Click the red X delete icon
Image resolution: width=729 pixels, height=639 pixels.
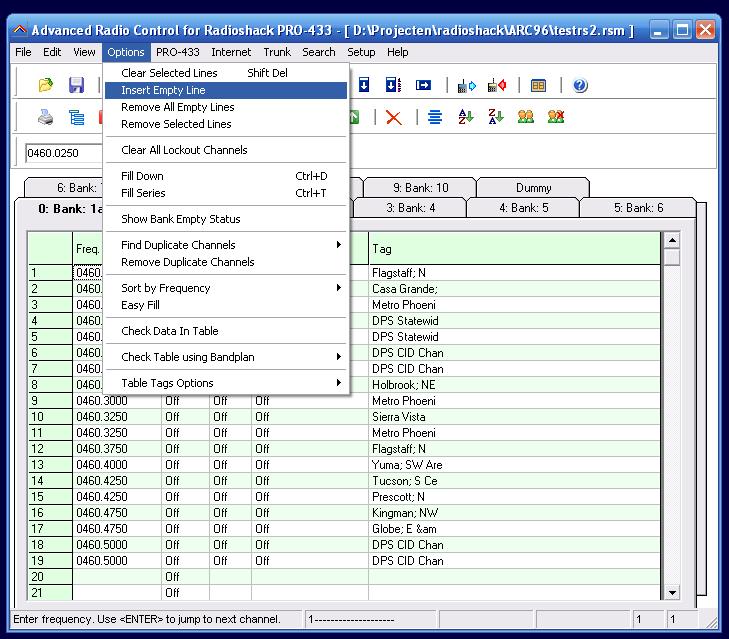[394, 117]
